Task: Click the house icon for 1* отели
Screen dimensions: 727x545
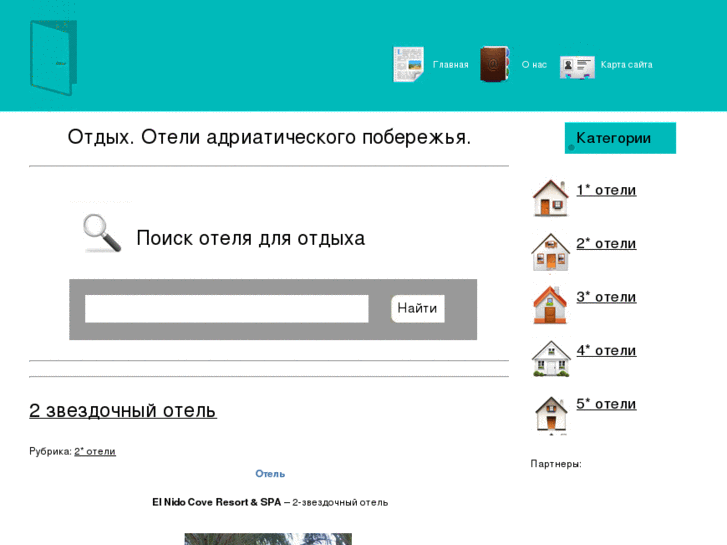Action: pos(550,198)
